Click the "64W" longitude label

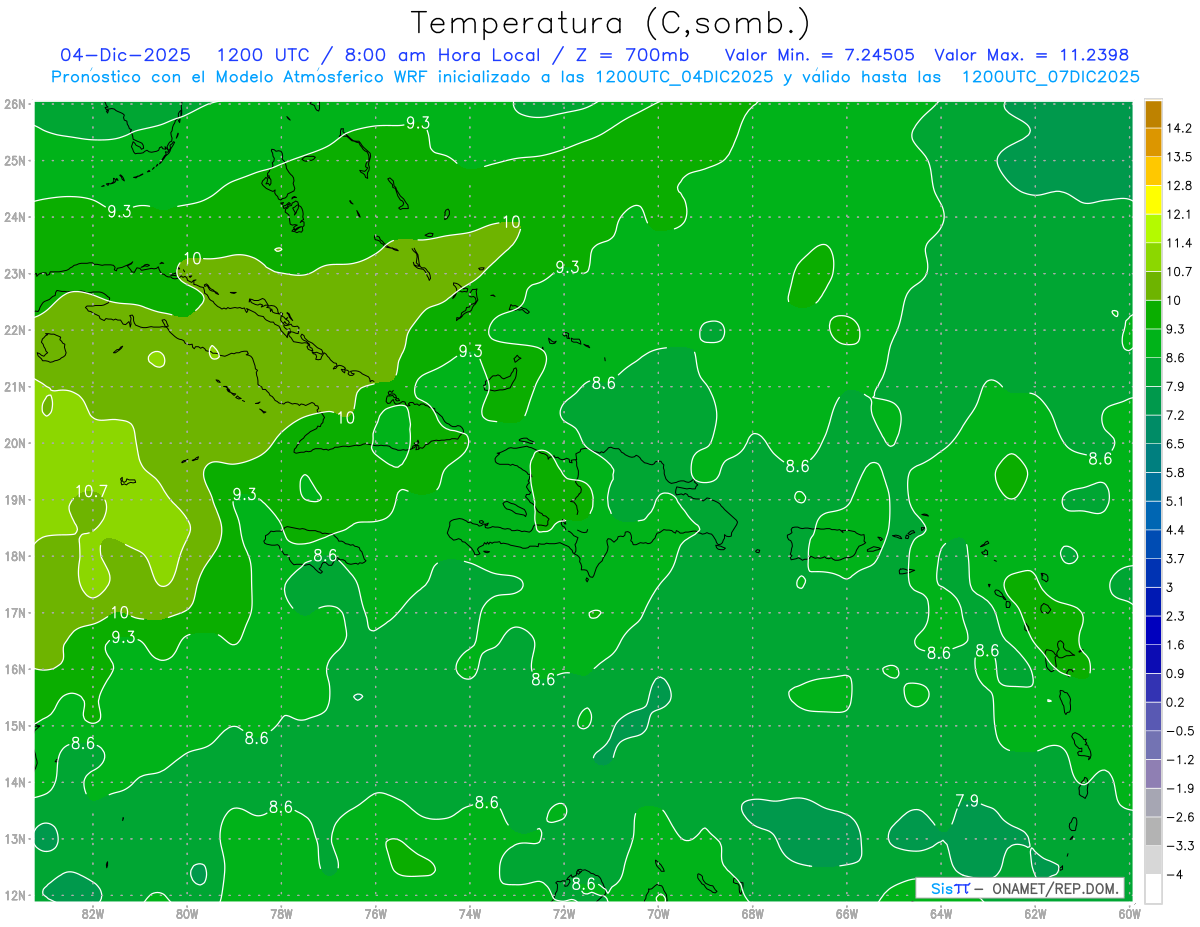pyautogui.click(x=940, y=914)
